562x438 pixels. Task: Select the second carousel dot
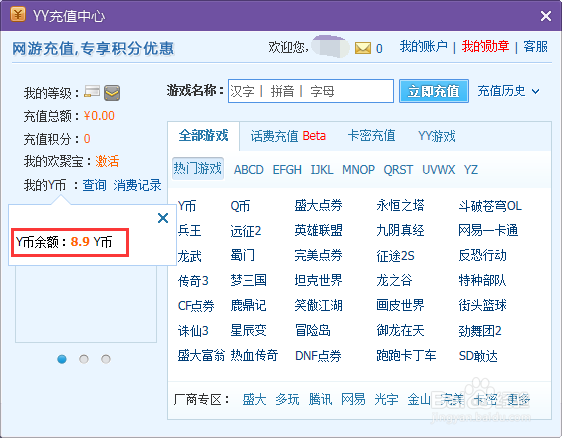click(x=84, y=359)
